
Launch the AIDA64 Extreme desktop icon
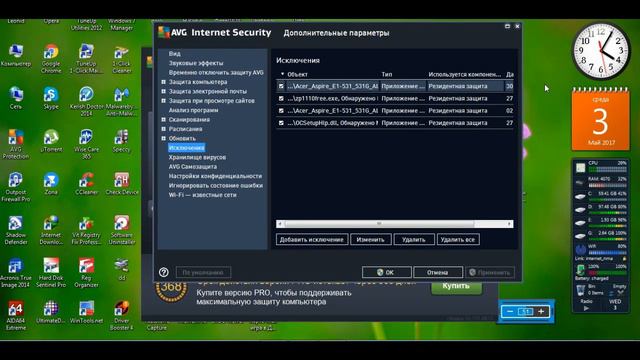(x=16, y=316)
